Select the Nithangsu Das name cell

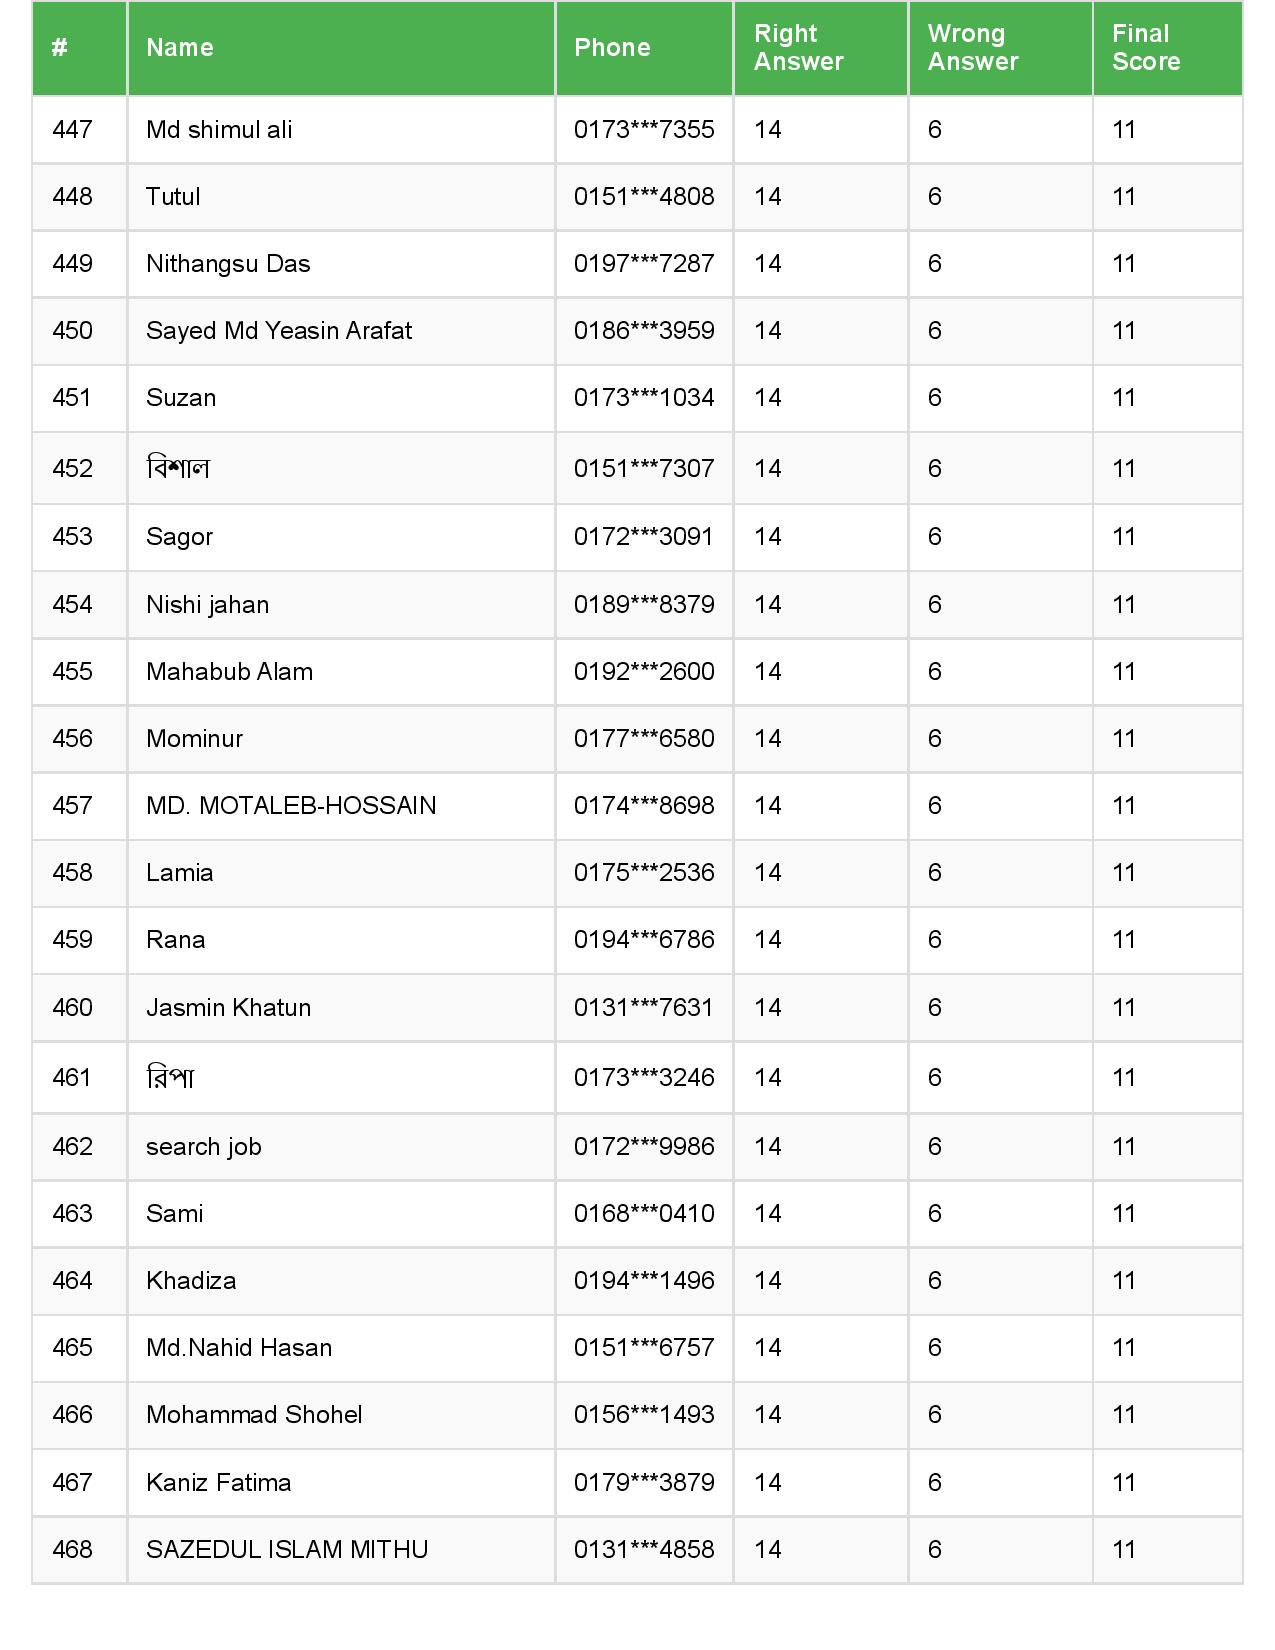pyautogui.click(x=228, y=264)
